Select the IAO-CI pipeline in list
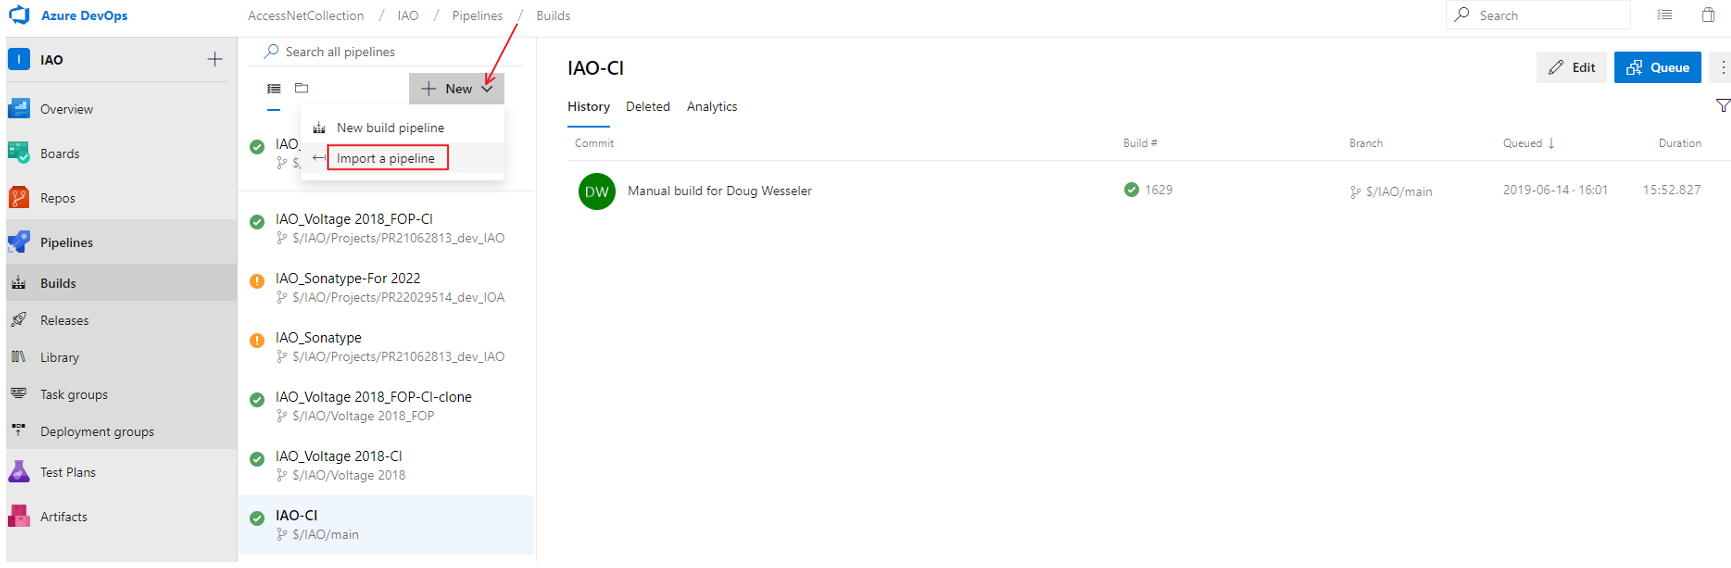 click(x=386, y=524)
